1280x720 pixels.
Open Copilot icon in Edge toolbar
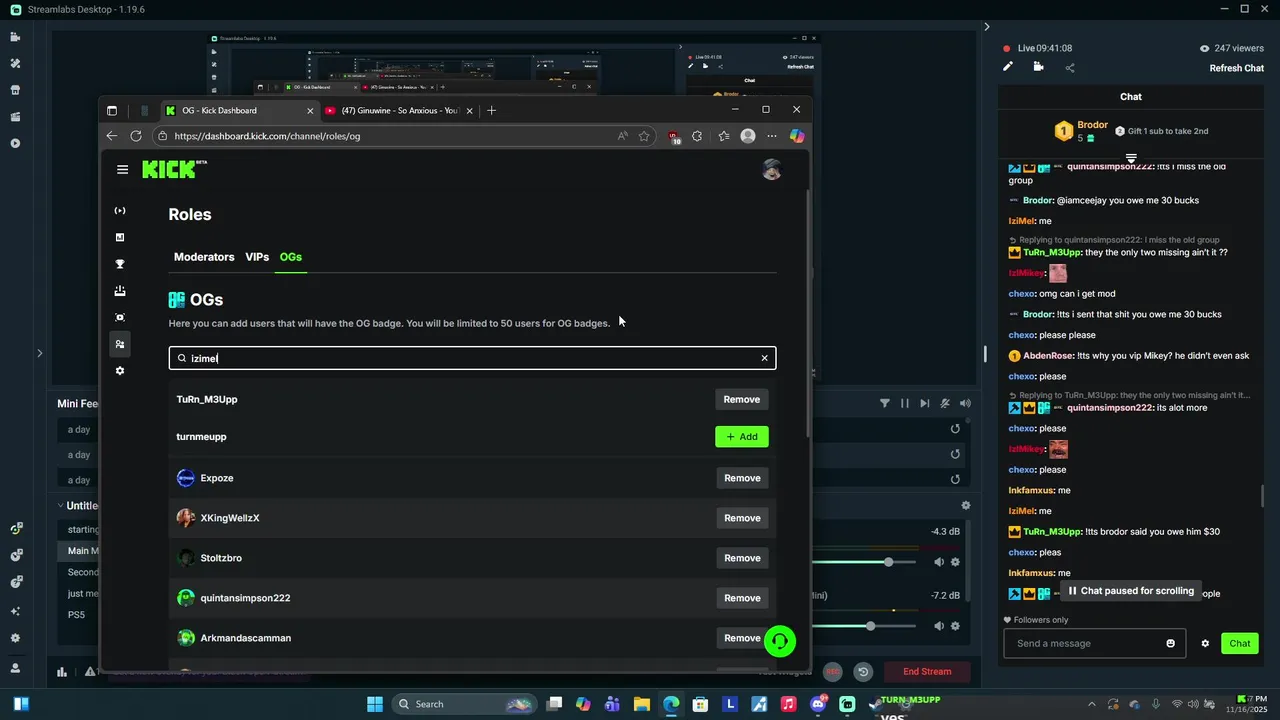[x=797, y=136]
